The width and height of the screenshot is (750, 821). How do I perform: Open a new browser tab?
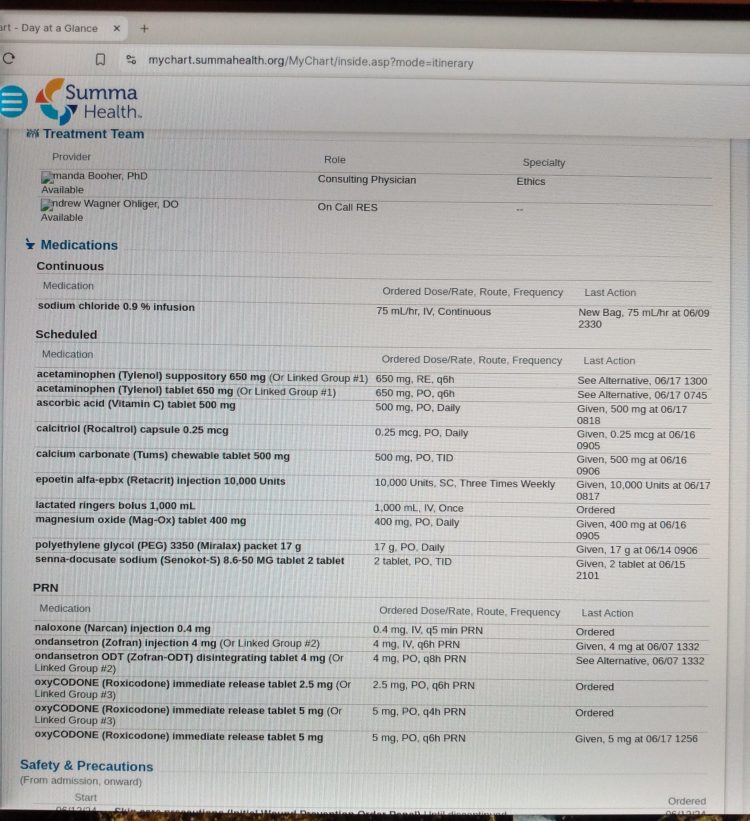[144, 28]
